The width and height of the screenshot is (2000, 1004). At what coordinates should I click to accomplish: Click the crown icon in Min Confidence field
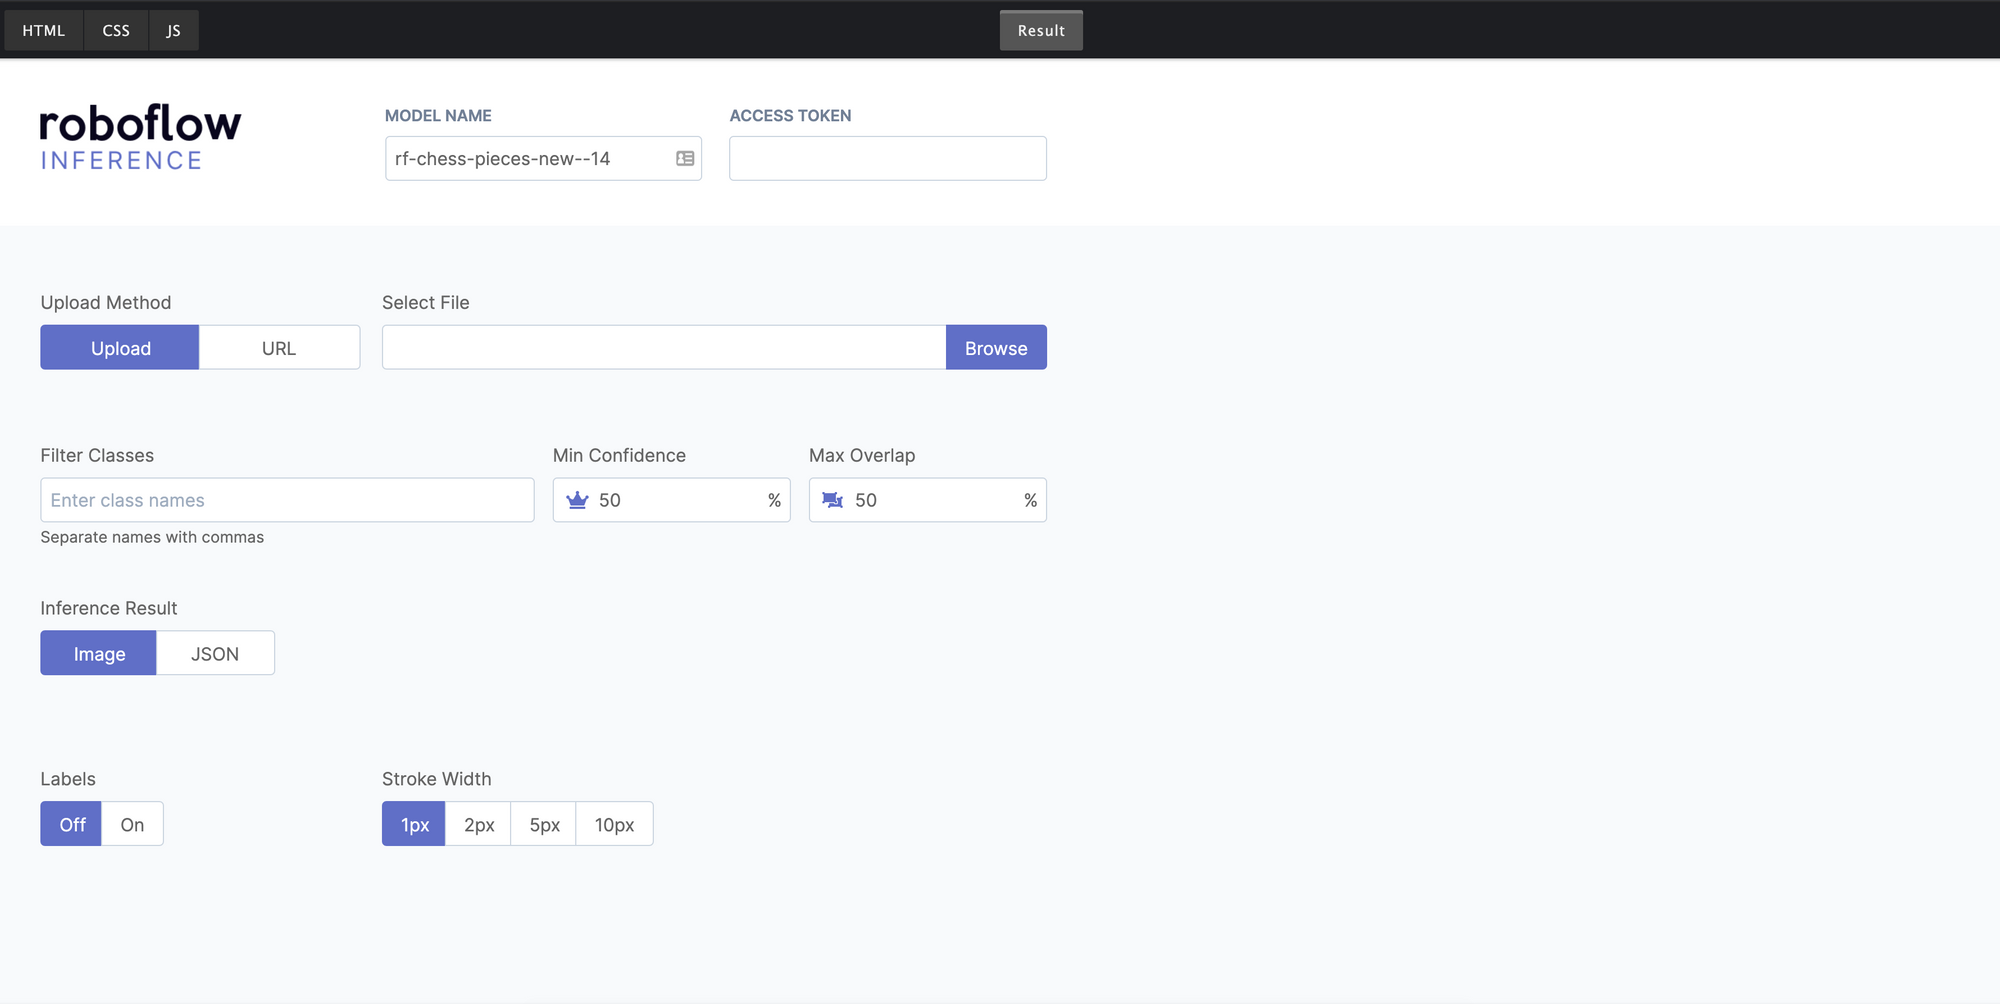click(x=577, y=500)
